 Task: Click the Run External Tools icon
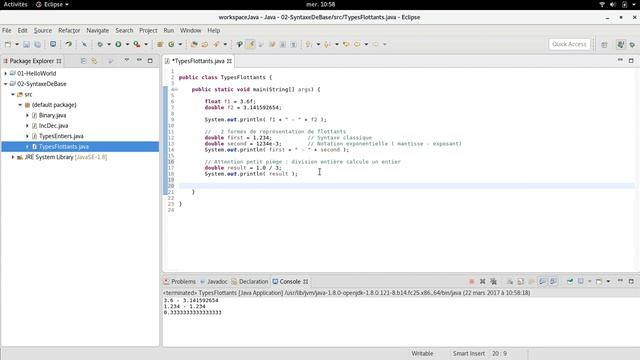pyautogui.click(x=137, y=44)
